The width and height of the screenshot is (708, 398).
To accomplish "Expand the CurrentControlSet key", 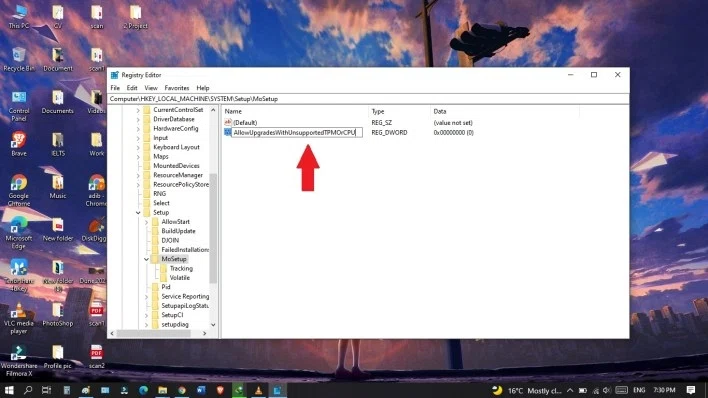I will 138,110.
